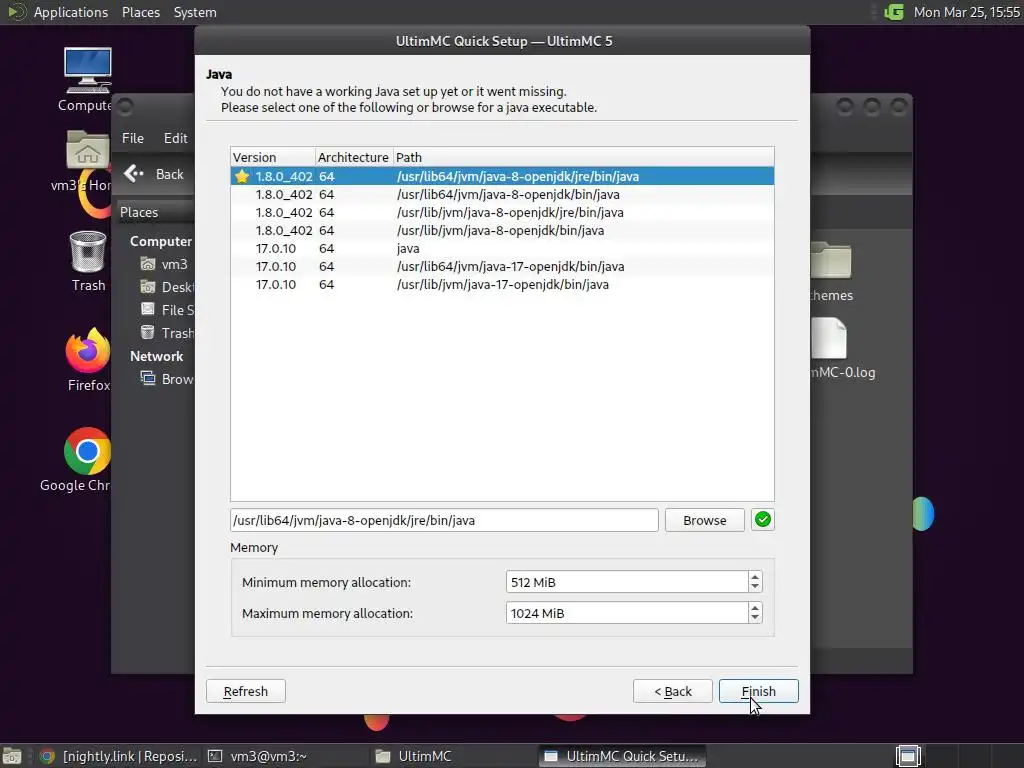
Task: Select the UltimMC-0.log file icon
Action: pos(829,338)
